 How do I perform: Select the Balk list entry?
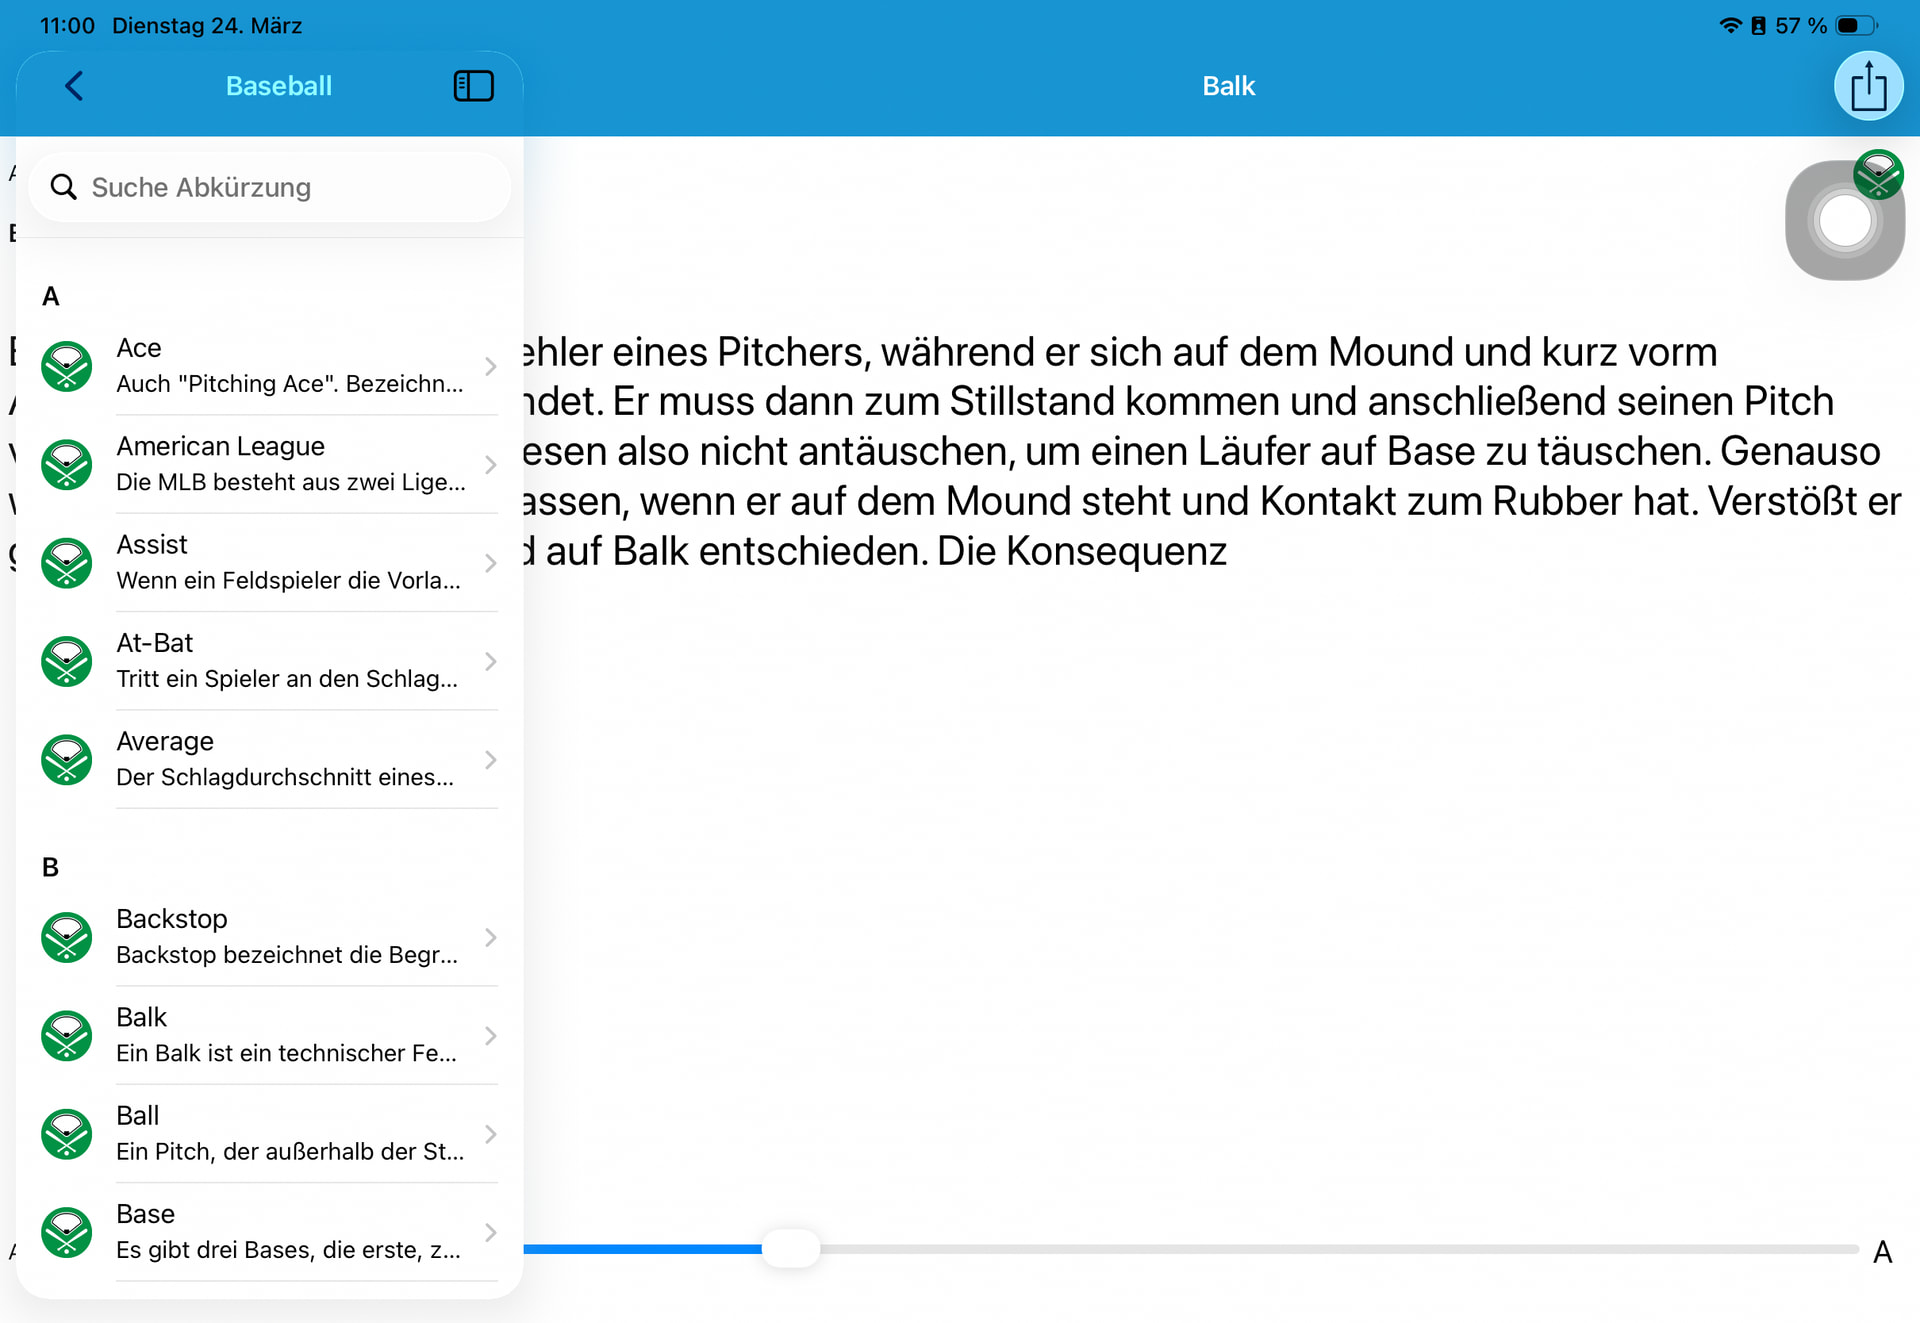tap(285, 1035)
